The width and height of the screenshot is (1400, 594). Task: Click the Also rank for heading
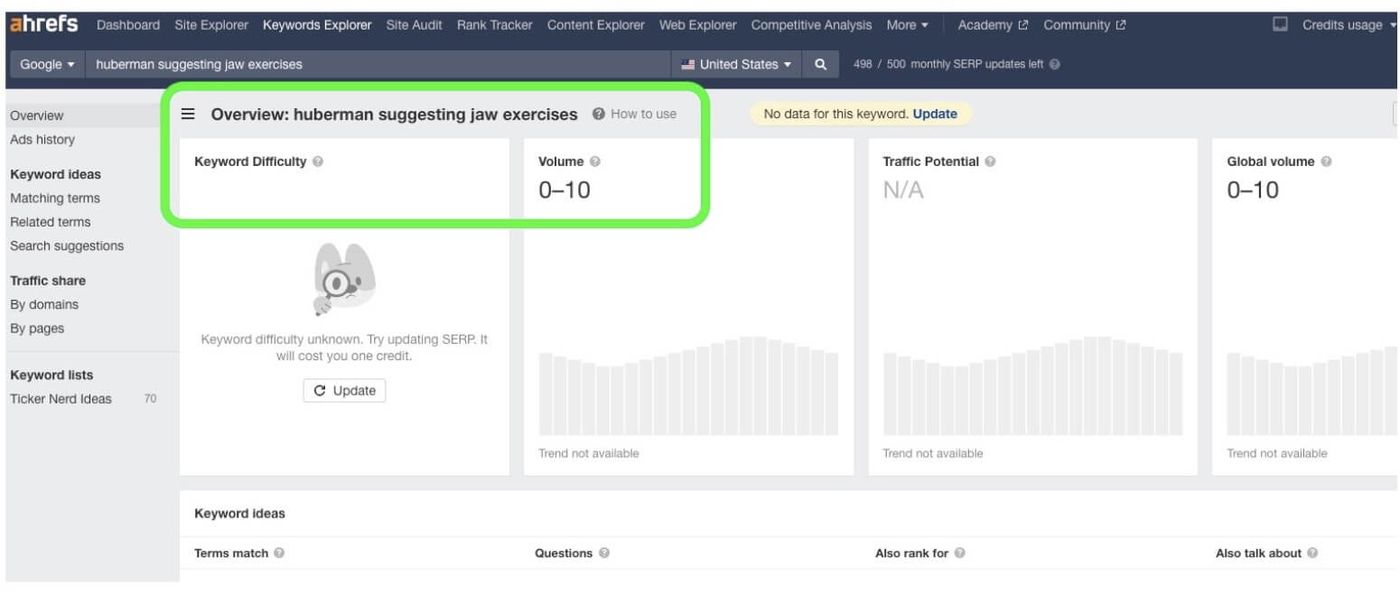[x=912, y=553]
